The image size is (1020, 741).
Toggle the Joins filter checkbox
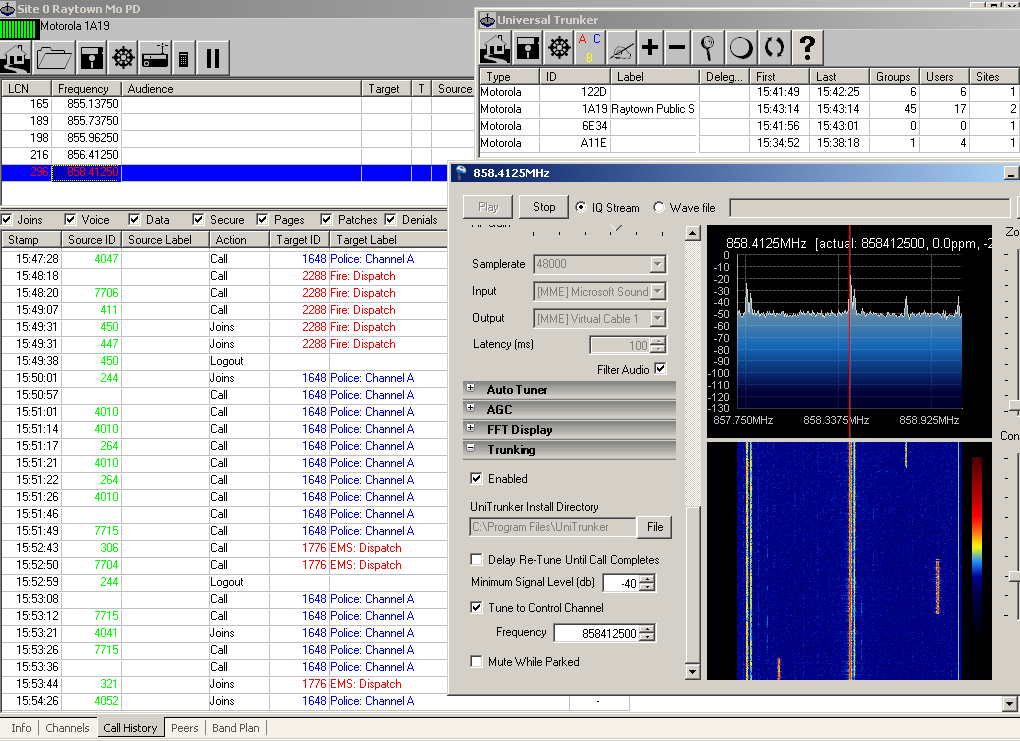coord(7,219)
